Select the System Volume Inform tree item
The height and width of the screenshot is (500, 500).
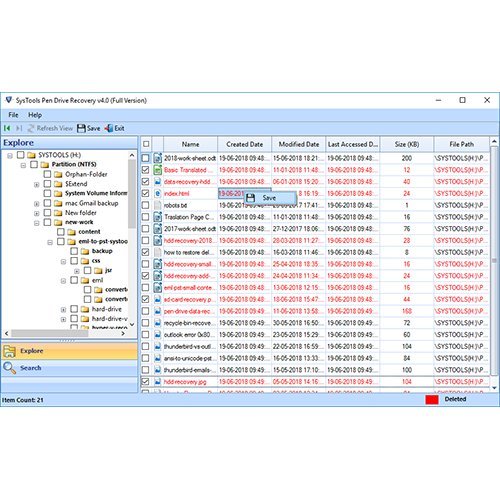[96, 193]
